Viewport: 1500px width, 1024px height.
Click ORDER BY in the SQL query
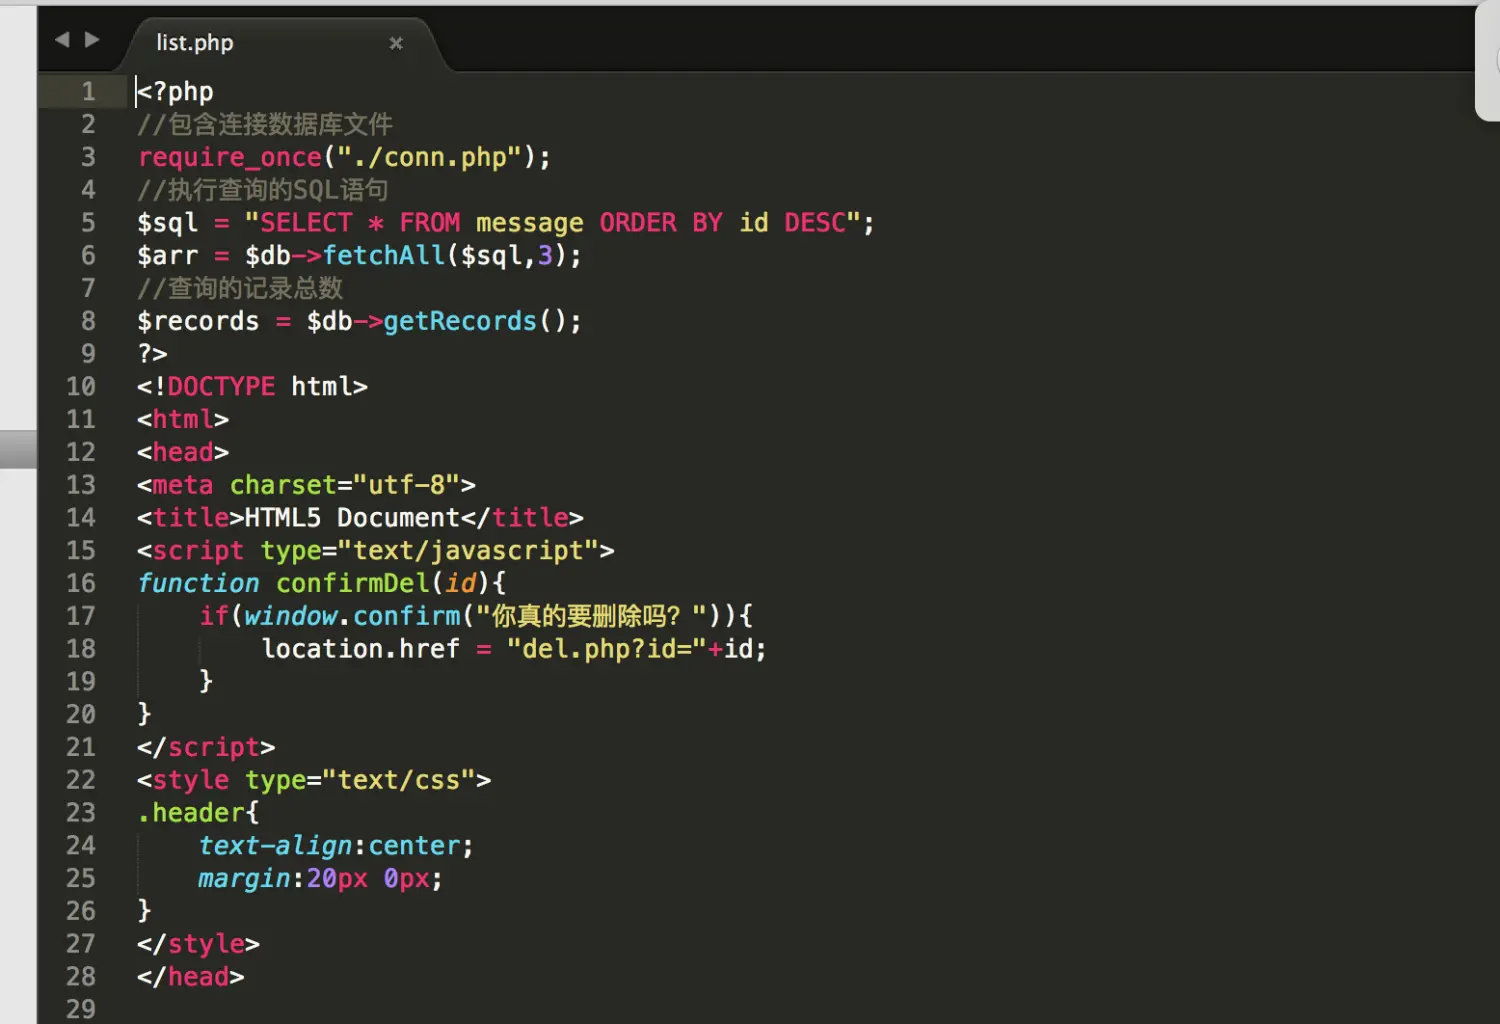(x=661, y=223)
